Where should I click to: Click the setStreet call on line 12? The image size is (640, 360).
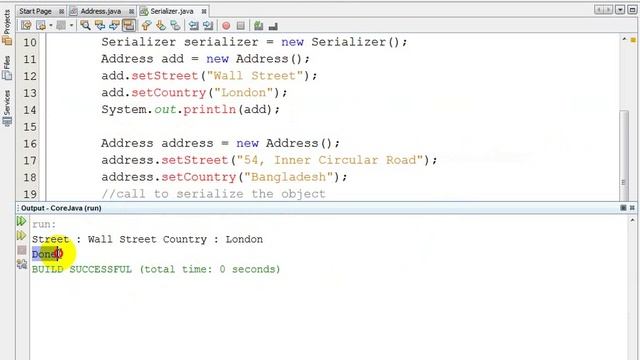[165, 76]
